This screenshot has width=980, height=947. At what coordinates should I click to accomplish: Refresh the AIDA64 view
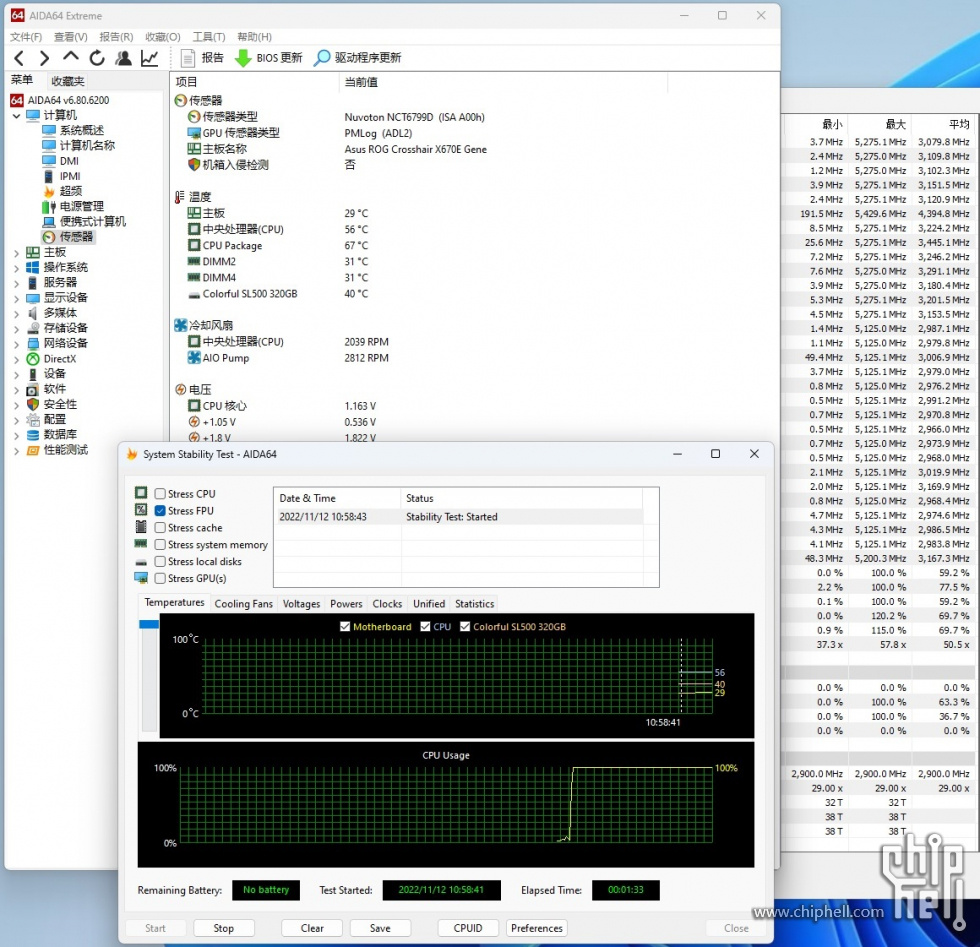point(97,58)
